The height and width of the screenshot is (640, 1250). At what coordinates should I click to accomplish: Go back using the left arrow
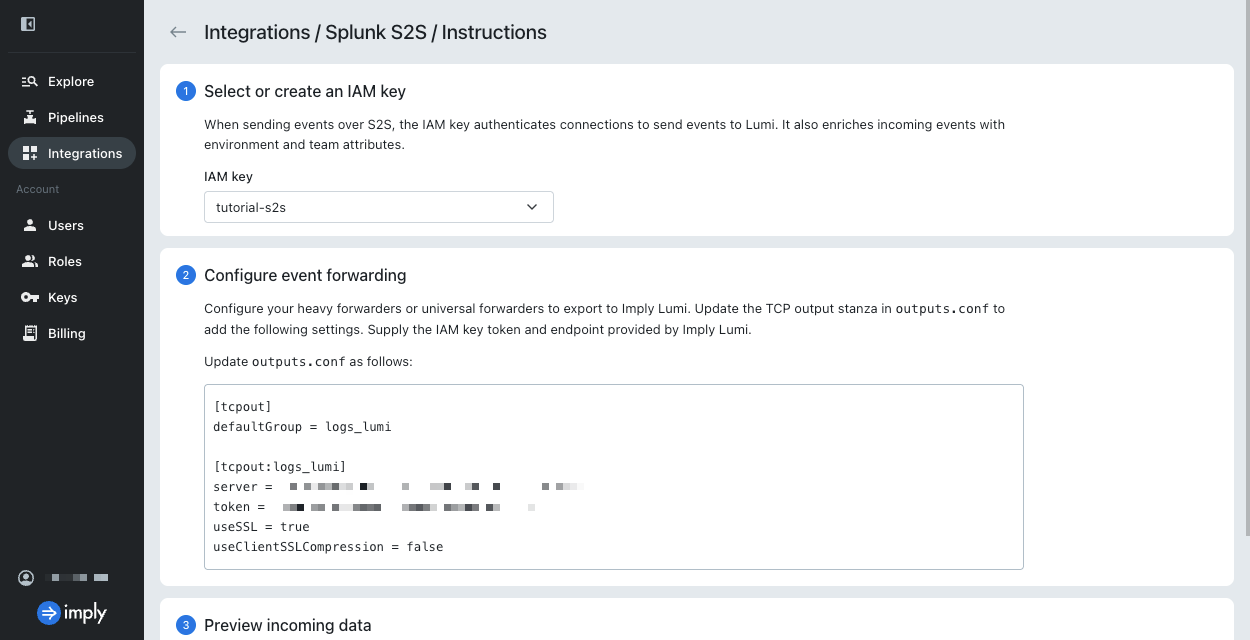pos(178,32)
